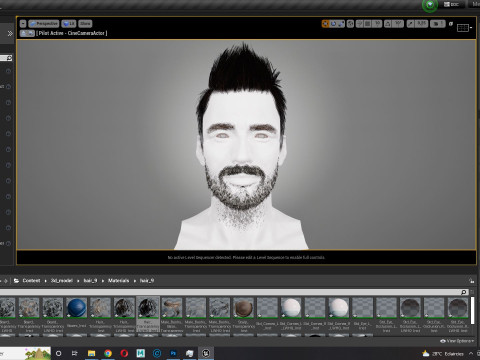
Task: Expand the collapsed left panel chevrons
Action: [x=10, y=33]
